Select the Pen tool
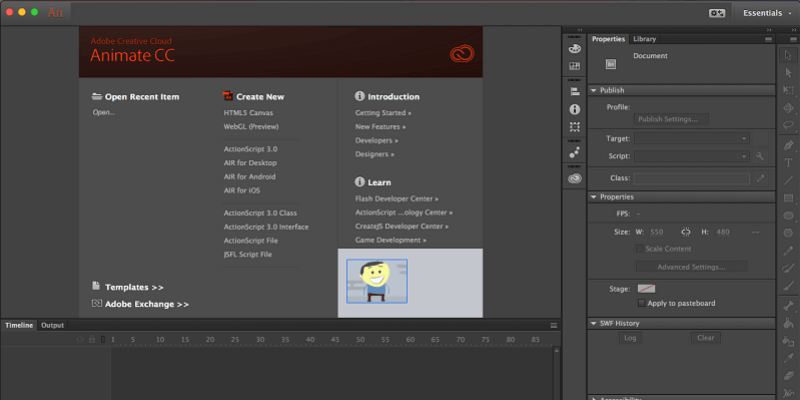 click(x=788, y=145)
